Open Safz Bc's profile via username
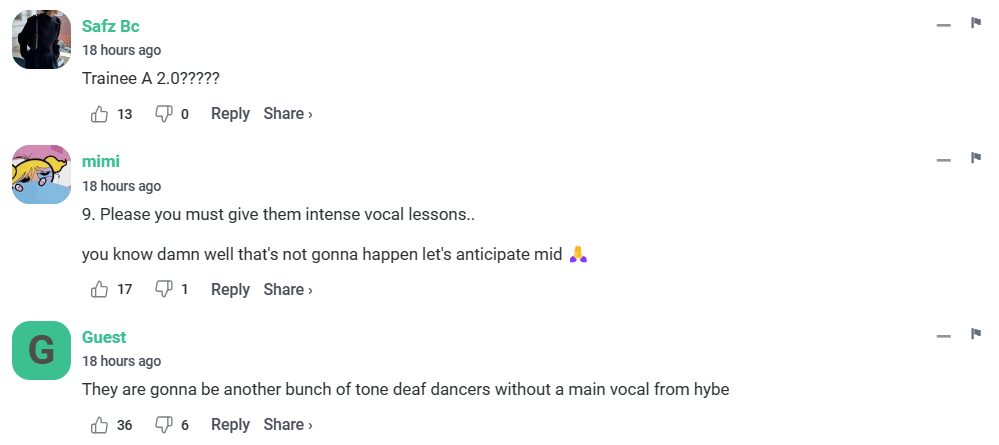Image resolution: width=999 pixels, height=445 pixels. [x=111, y=26]
